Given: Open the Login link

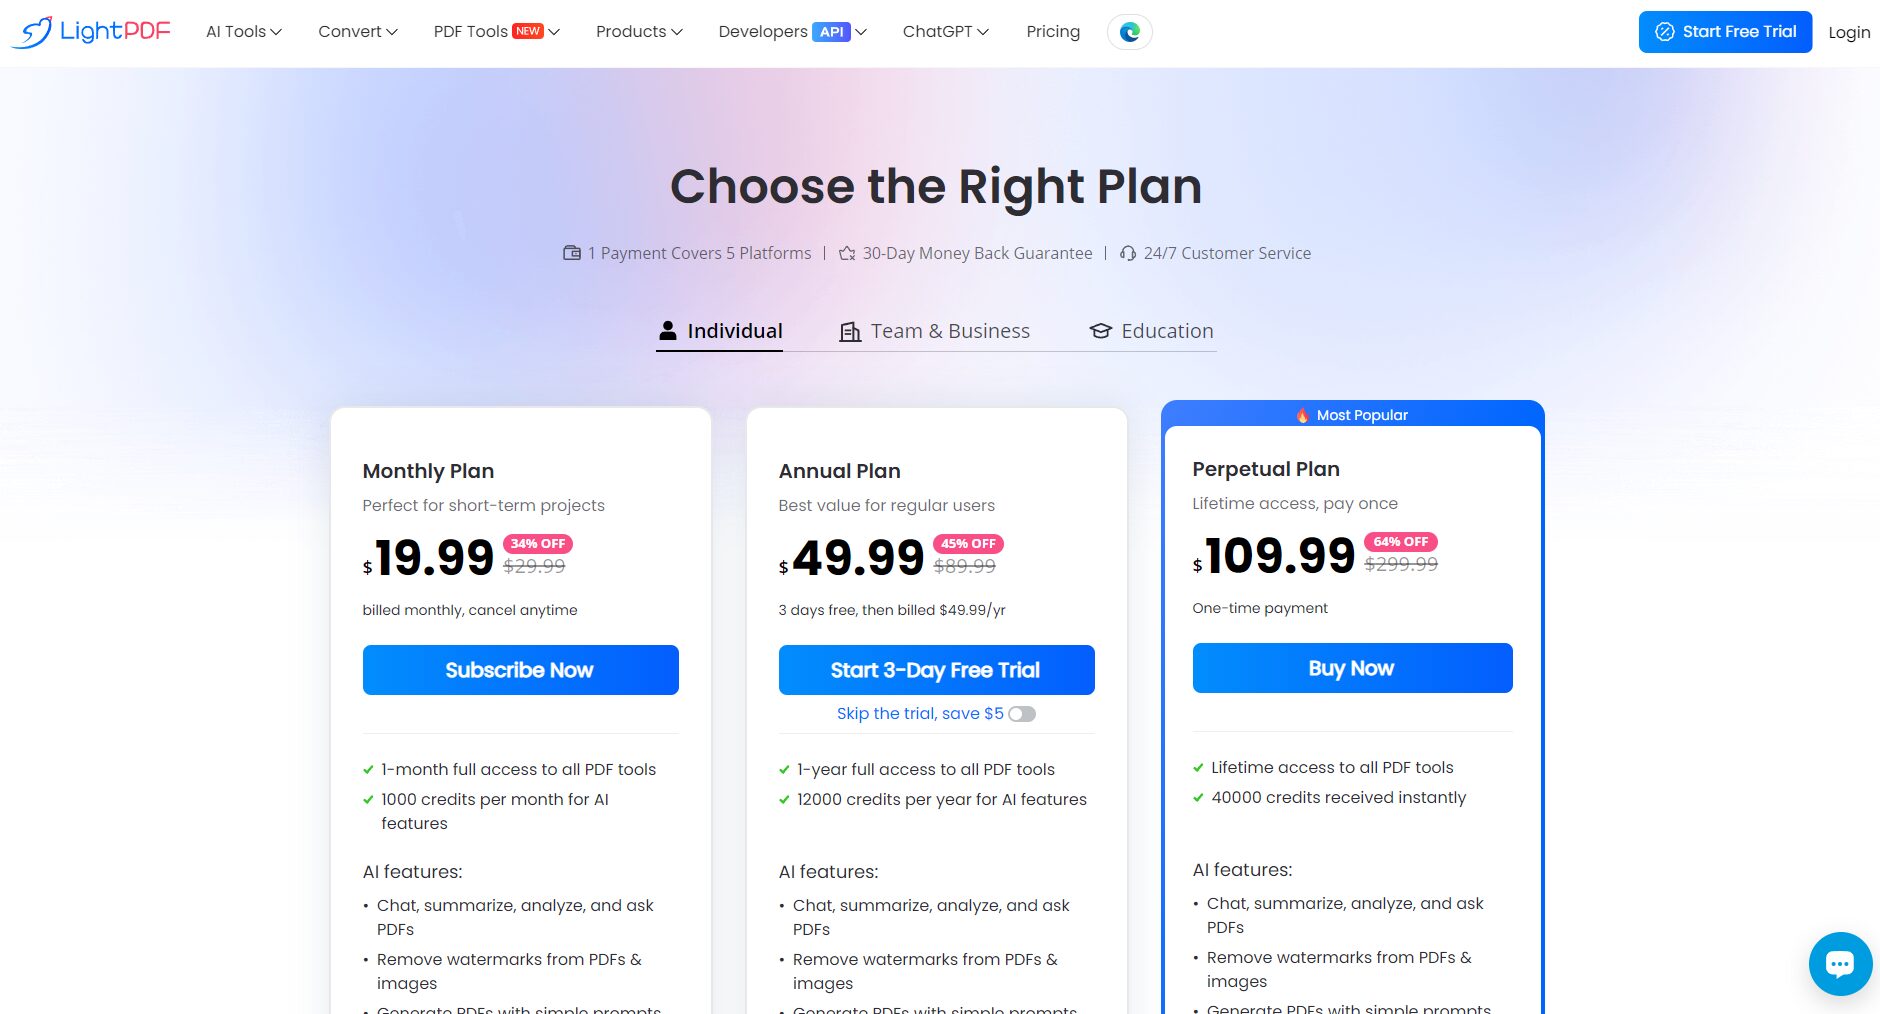Looking at the screenshot, I should point(1849,32).
